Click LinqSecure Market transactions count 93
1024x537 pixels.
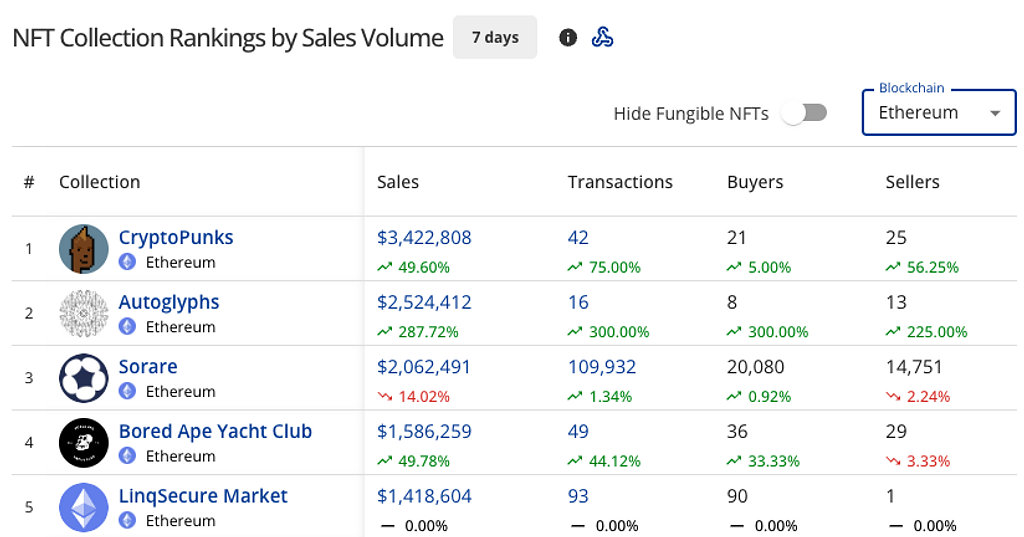(x=578, y=496)
